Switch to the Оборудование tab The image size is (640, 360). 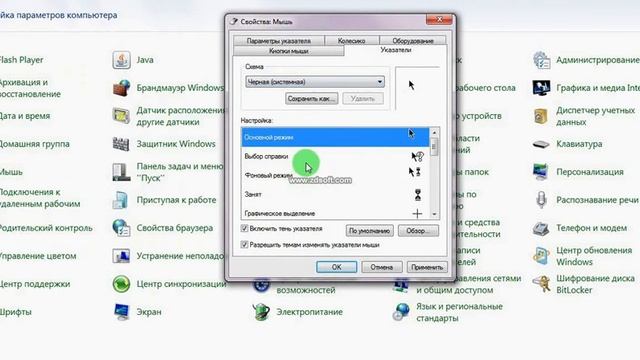[413, 40]
